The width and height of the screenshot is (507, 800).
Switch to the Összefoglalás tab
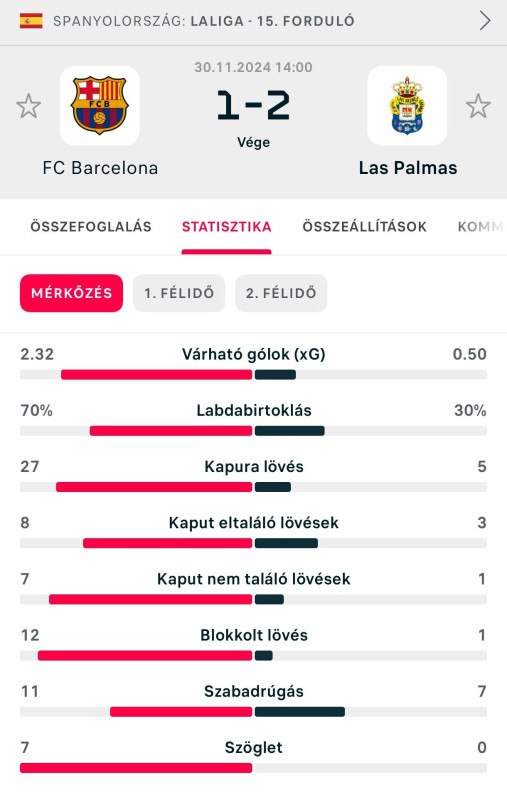click(x=91, y=227)
